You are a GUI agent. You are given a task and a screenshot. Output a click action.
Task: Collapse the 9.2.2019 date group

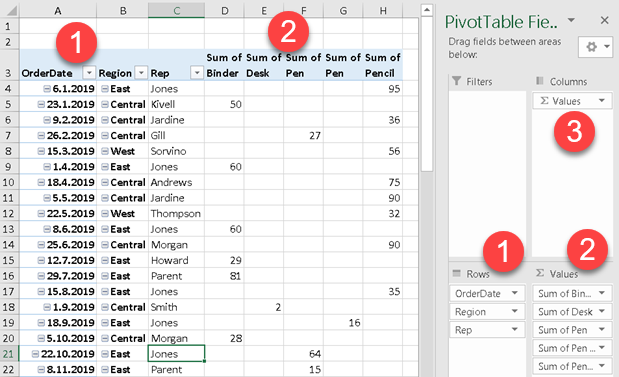(47, 120)
